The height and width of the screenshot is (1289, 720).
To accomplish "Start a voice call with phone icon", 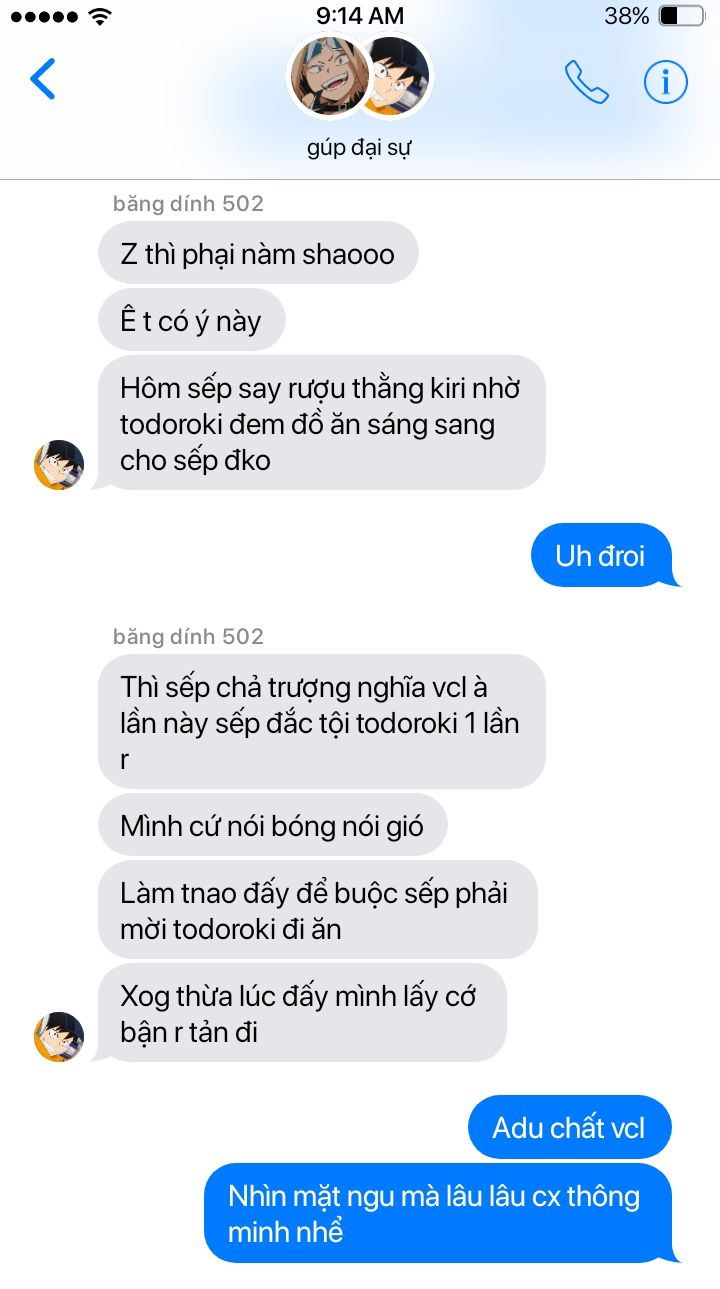I will [x=586, y=82].
